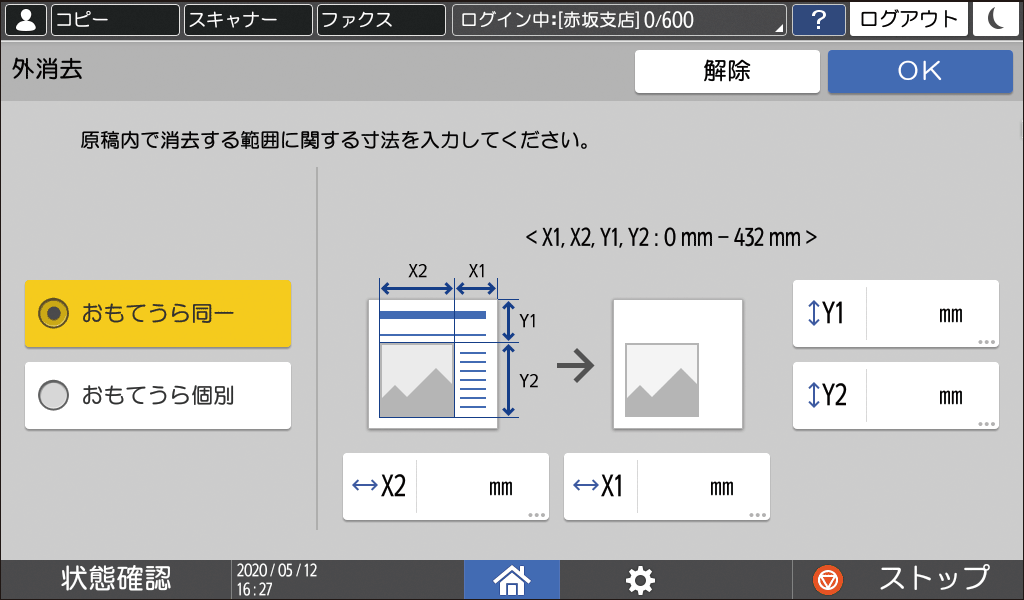Switch to the スキャナー function
Image resolution: width=1024 pixels, height=600 pixels.
(247, 19)
